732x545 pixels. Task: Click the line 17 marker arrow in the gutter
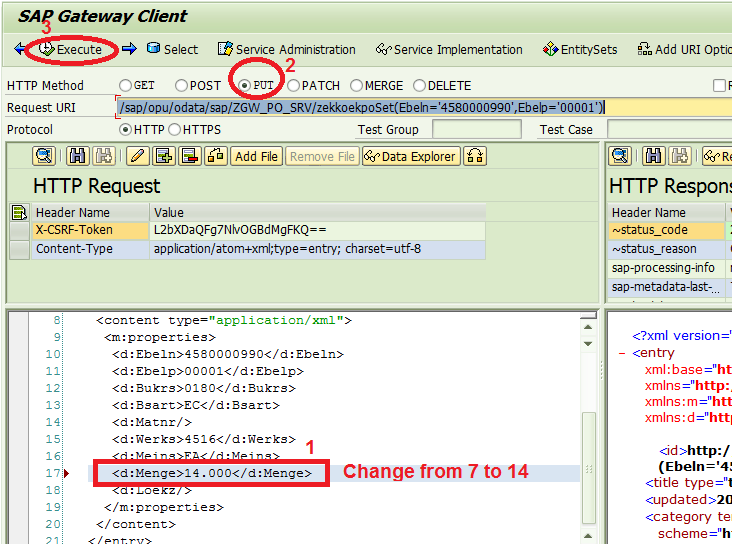67,473
